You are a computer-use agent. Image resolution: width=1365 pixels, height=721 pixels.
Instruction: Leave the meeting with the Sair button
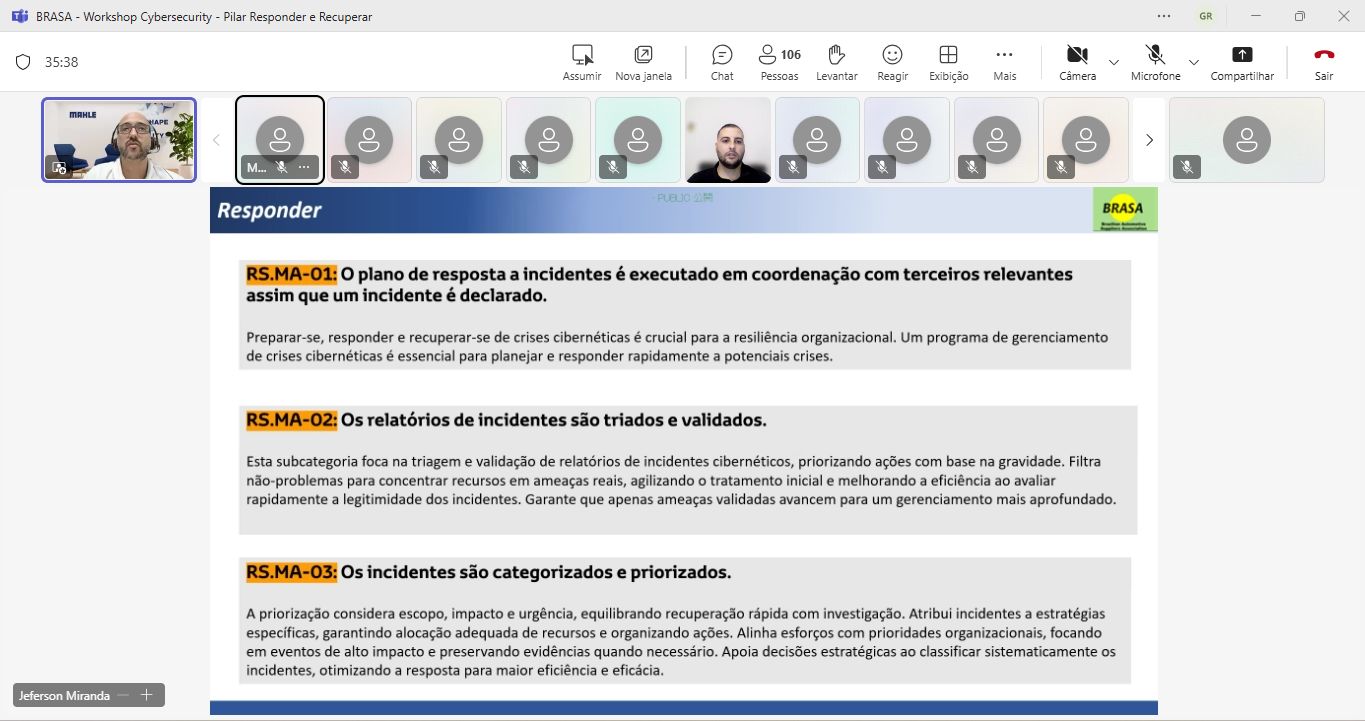[x=1324, y=62]
